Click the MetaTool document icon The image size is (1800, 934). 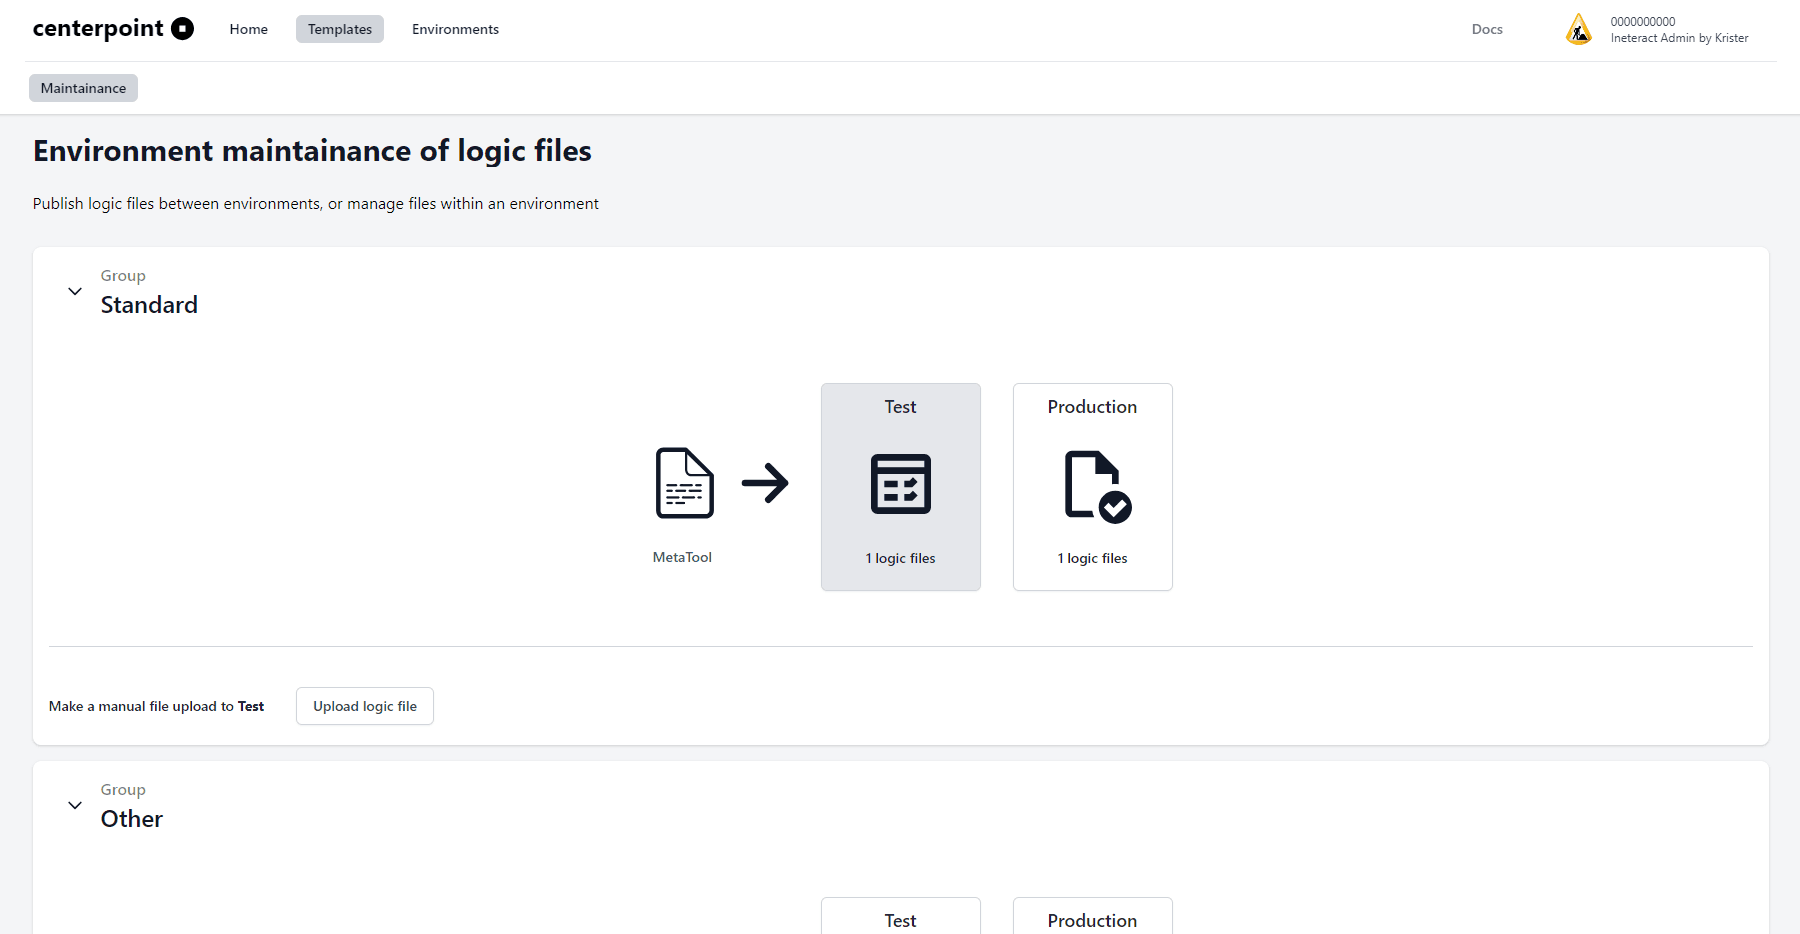tap(684, 484)
